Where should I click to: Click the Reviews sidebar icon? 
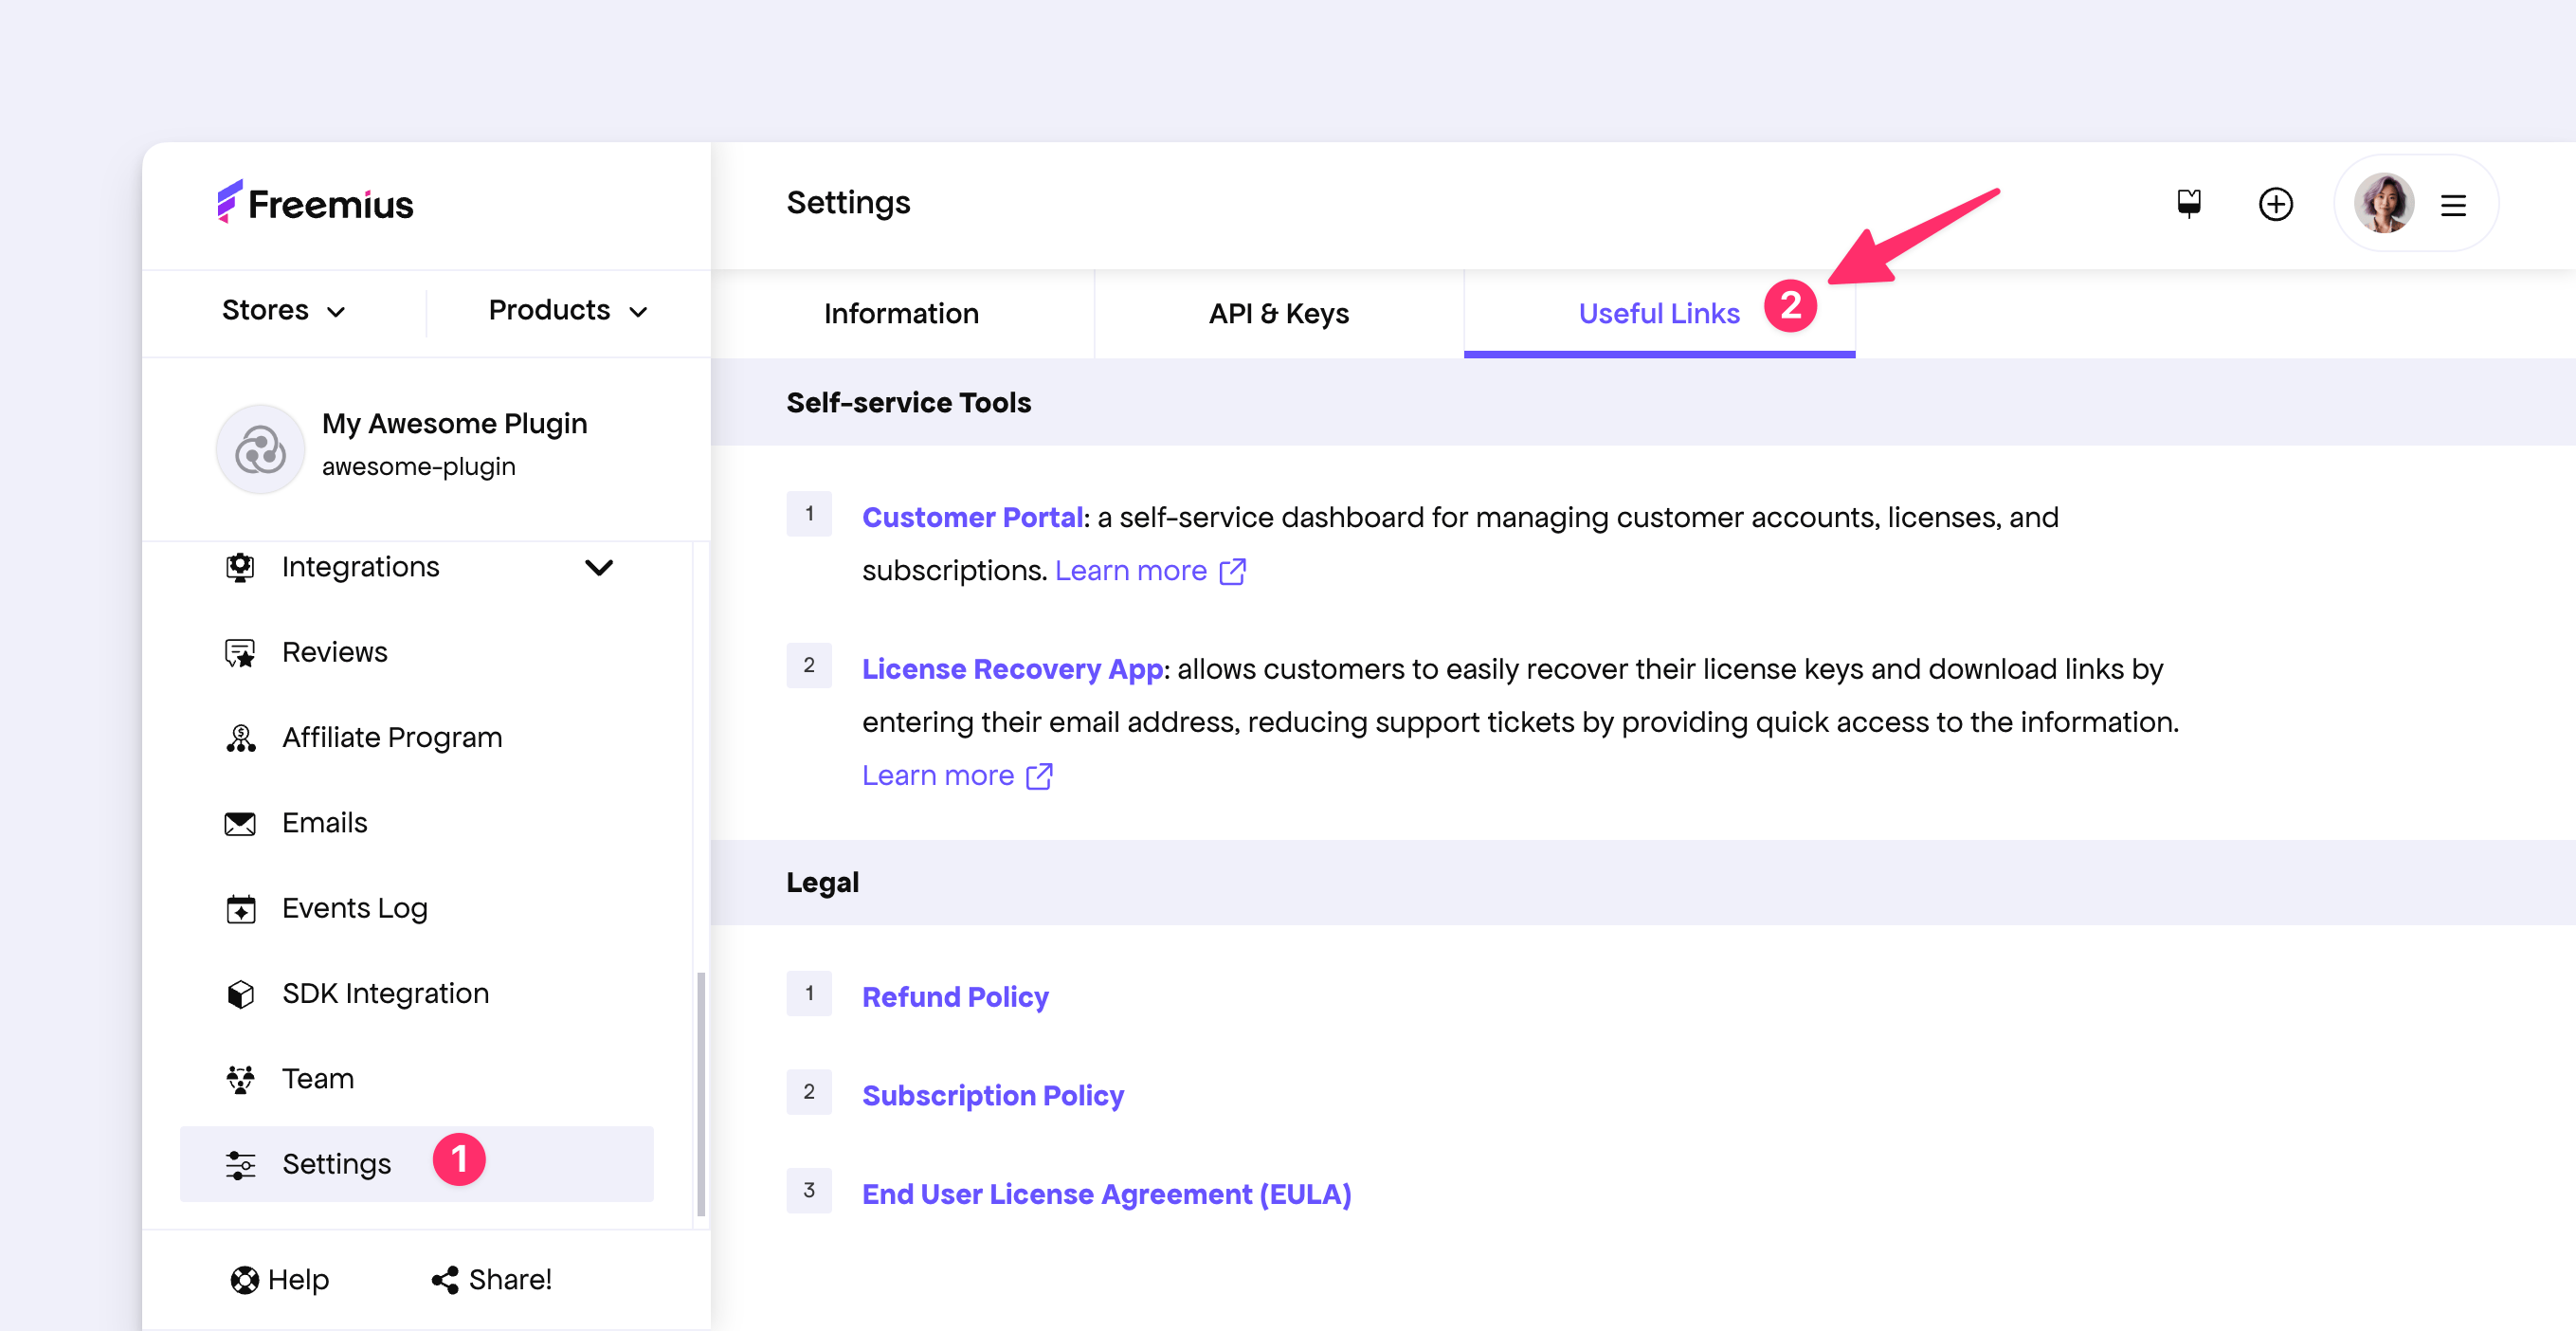tap(240, 653)
